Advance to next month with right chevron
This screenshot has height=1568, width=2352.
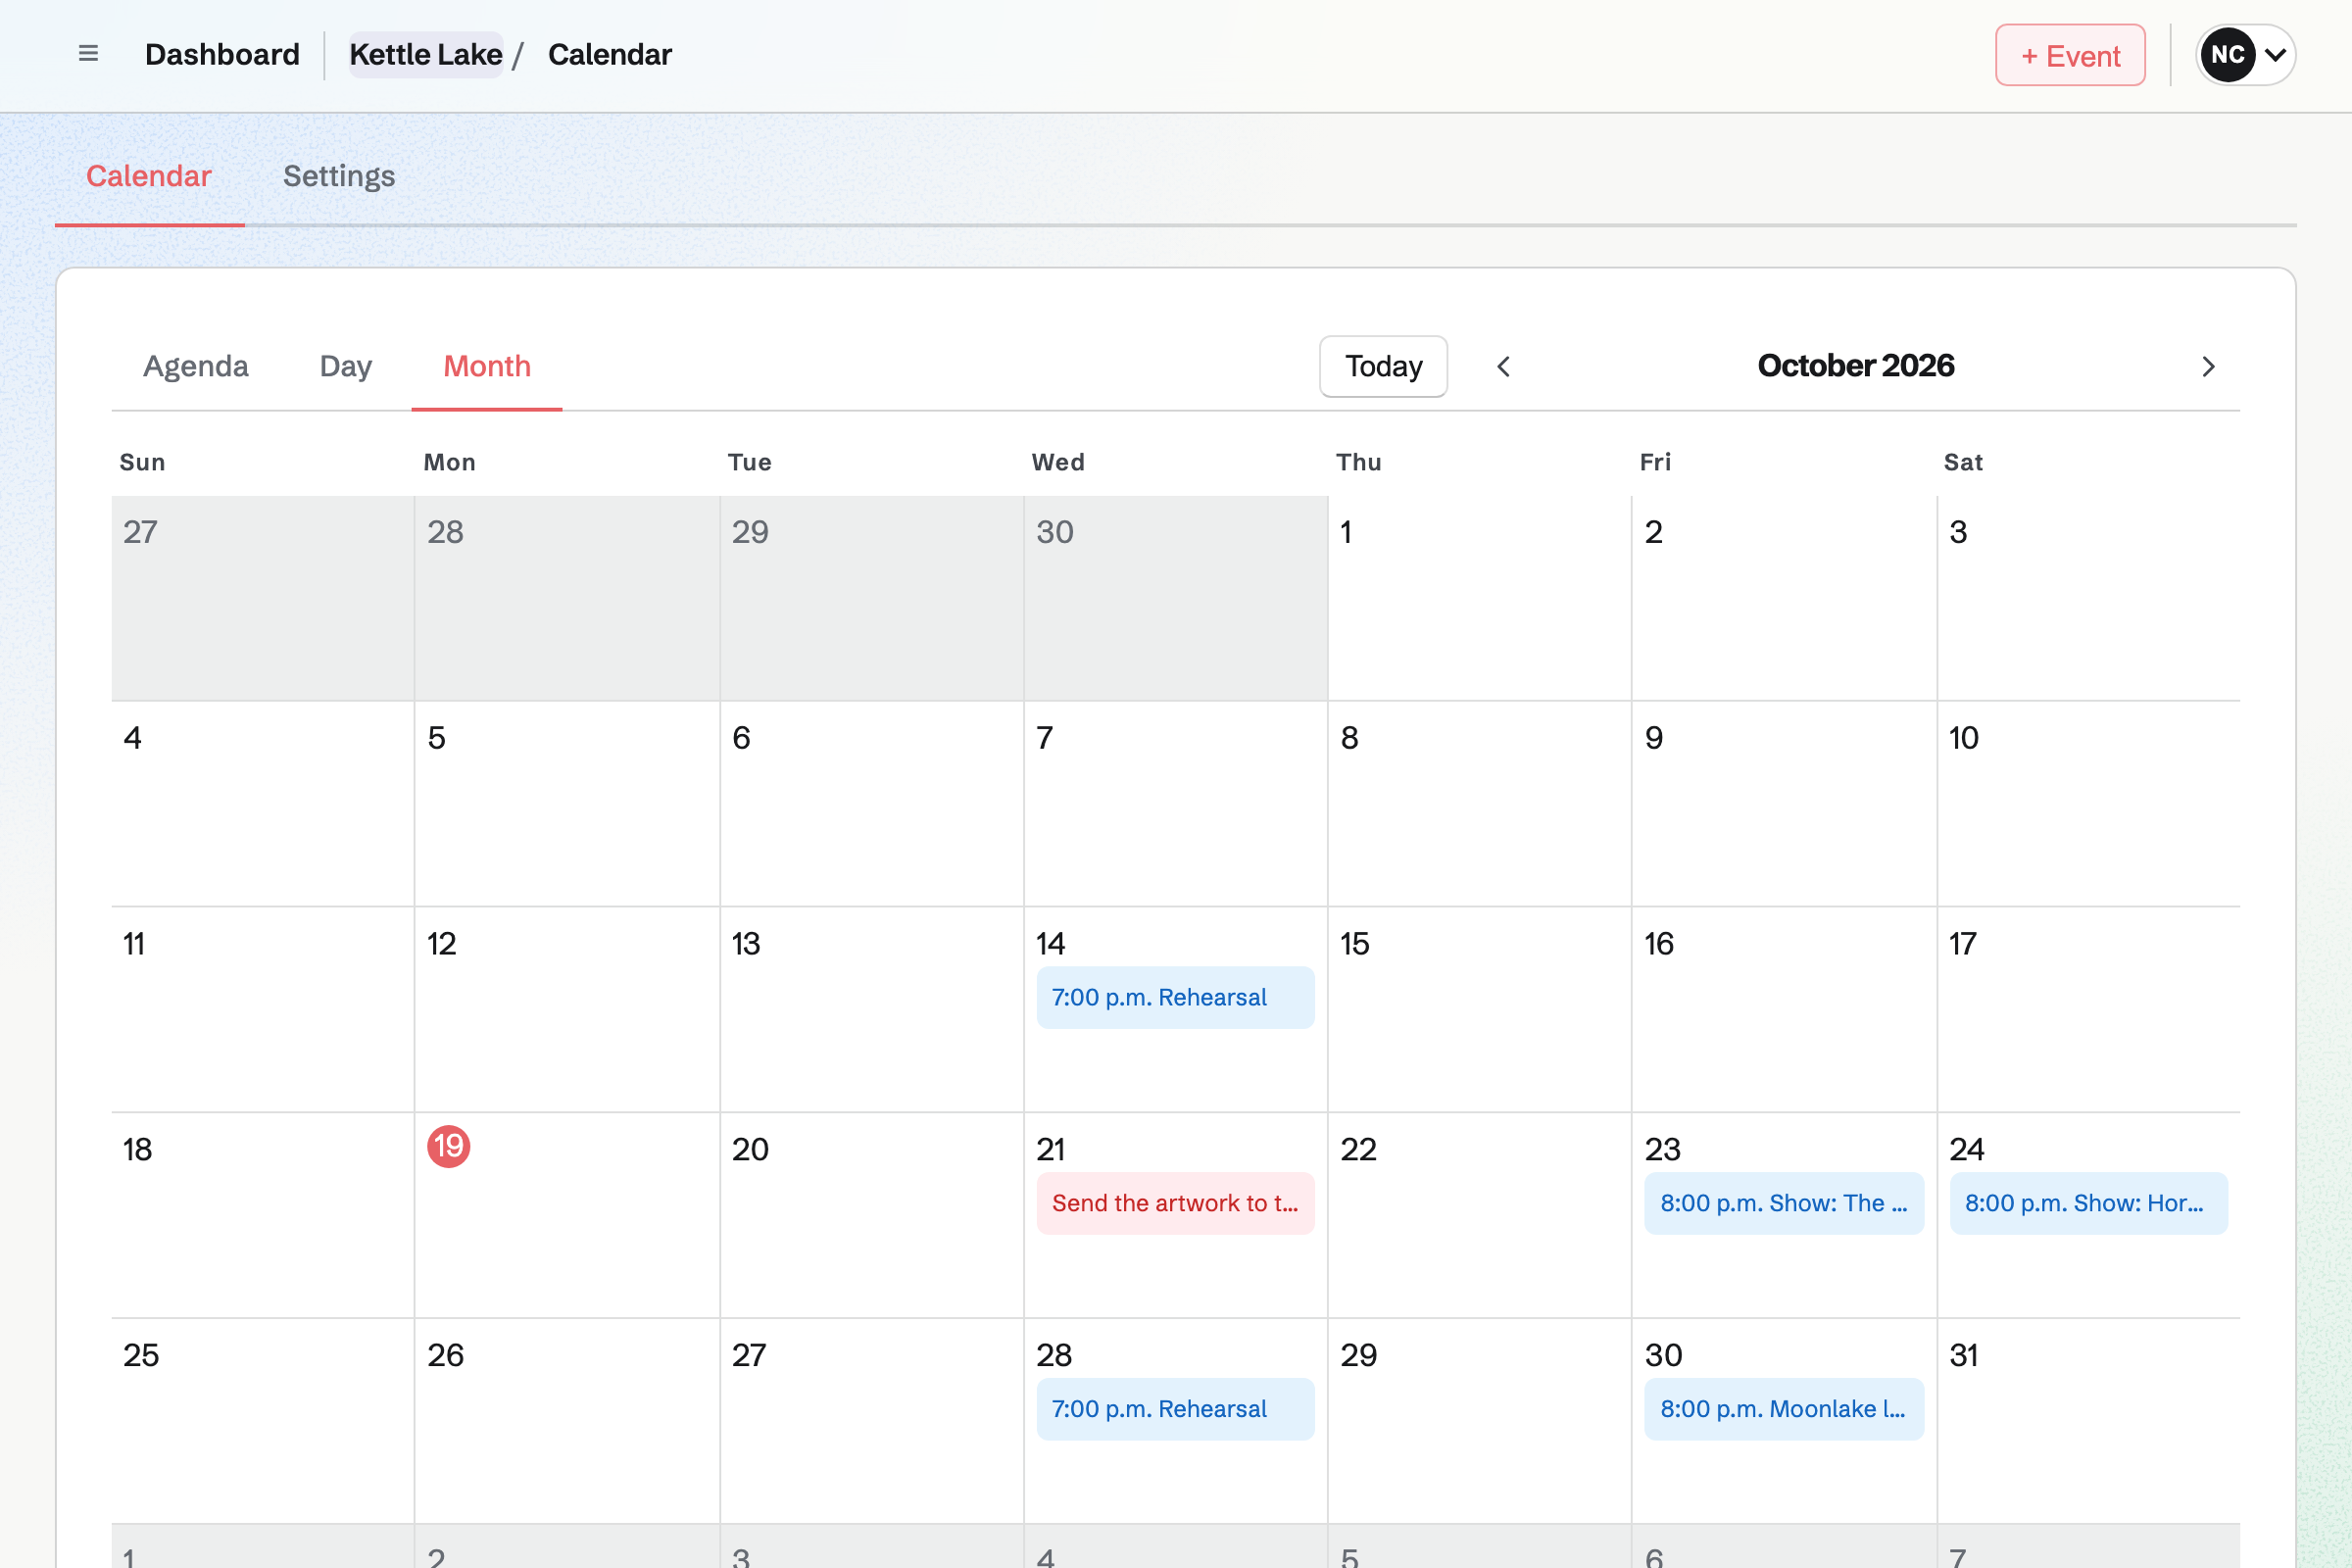tap(2208, 367)
